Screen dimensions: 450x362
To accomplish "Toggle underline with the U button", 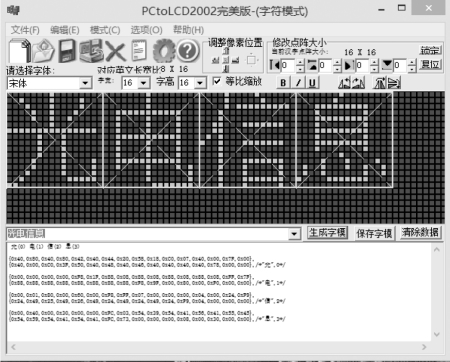I will click(313, 82).
